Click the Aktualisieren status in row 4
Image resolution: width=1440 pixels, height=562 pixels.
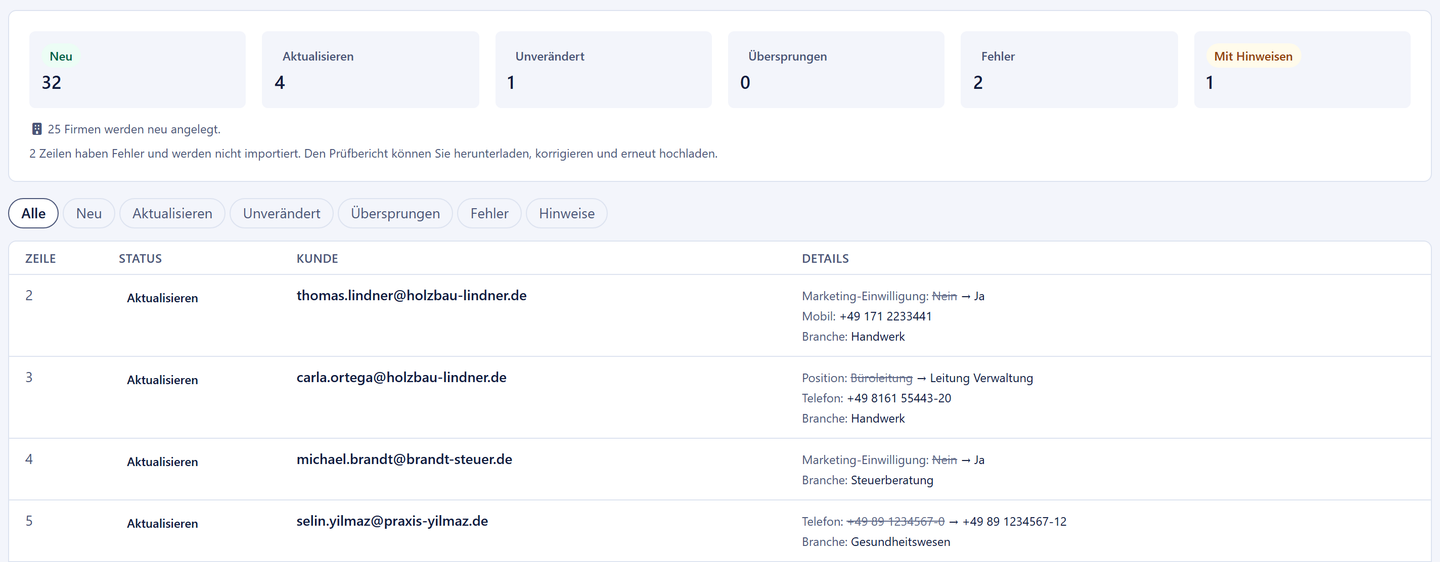[162, 462]
